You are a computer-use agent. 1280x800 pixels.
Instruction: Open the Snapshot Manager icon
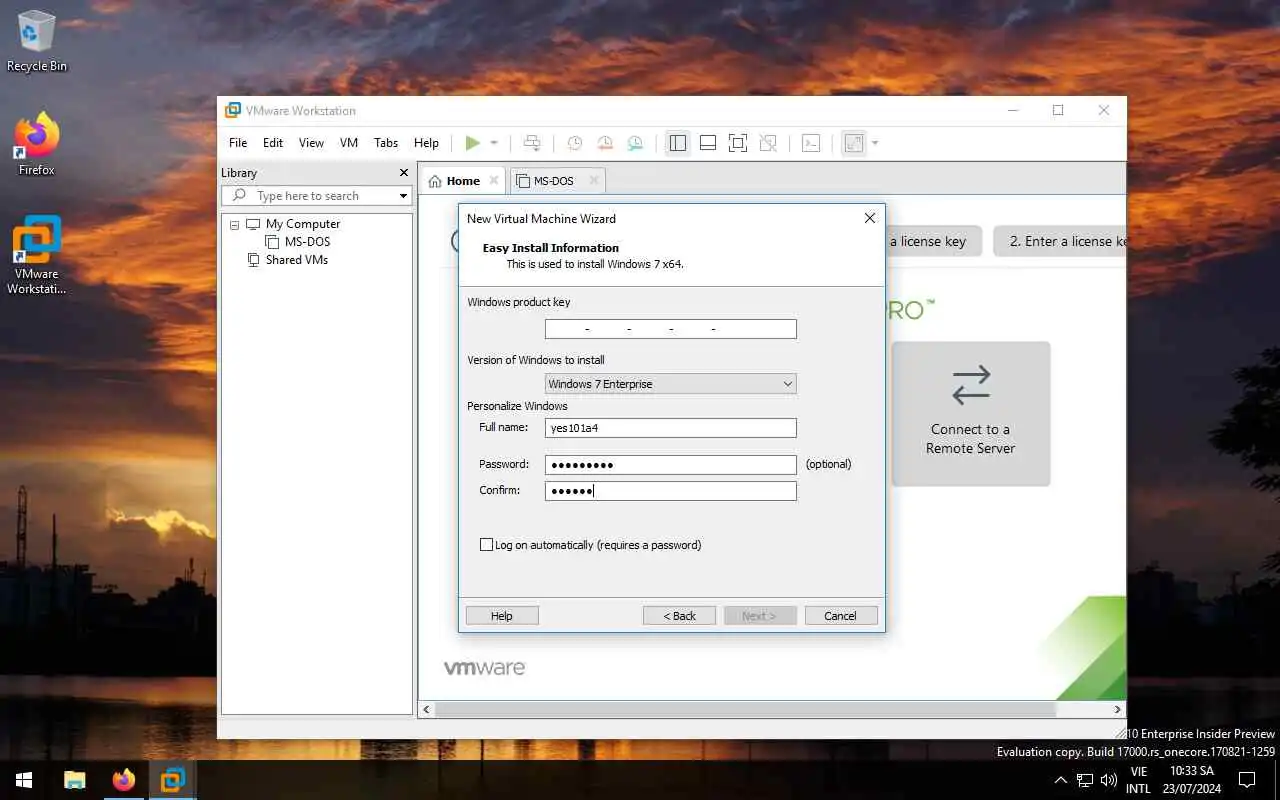pos(635,143)
